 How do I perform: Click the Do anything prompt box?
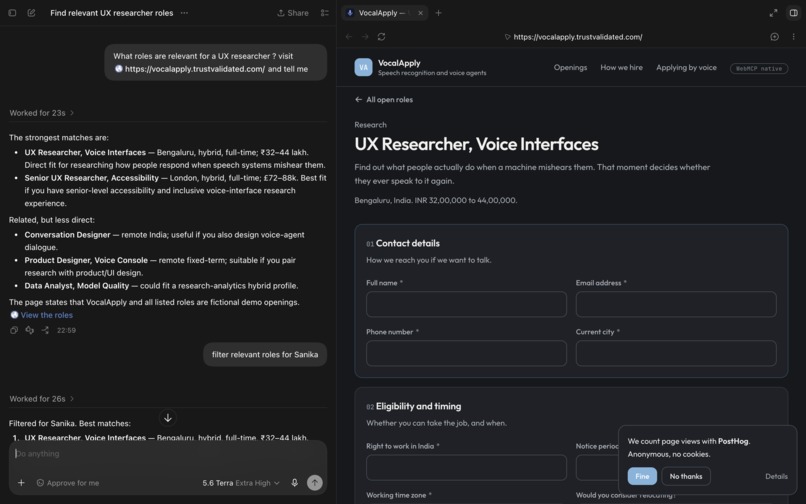pos(168,454)
